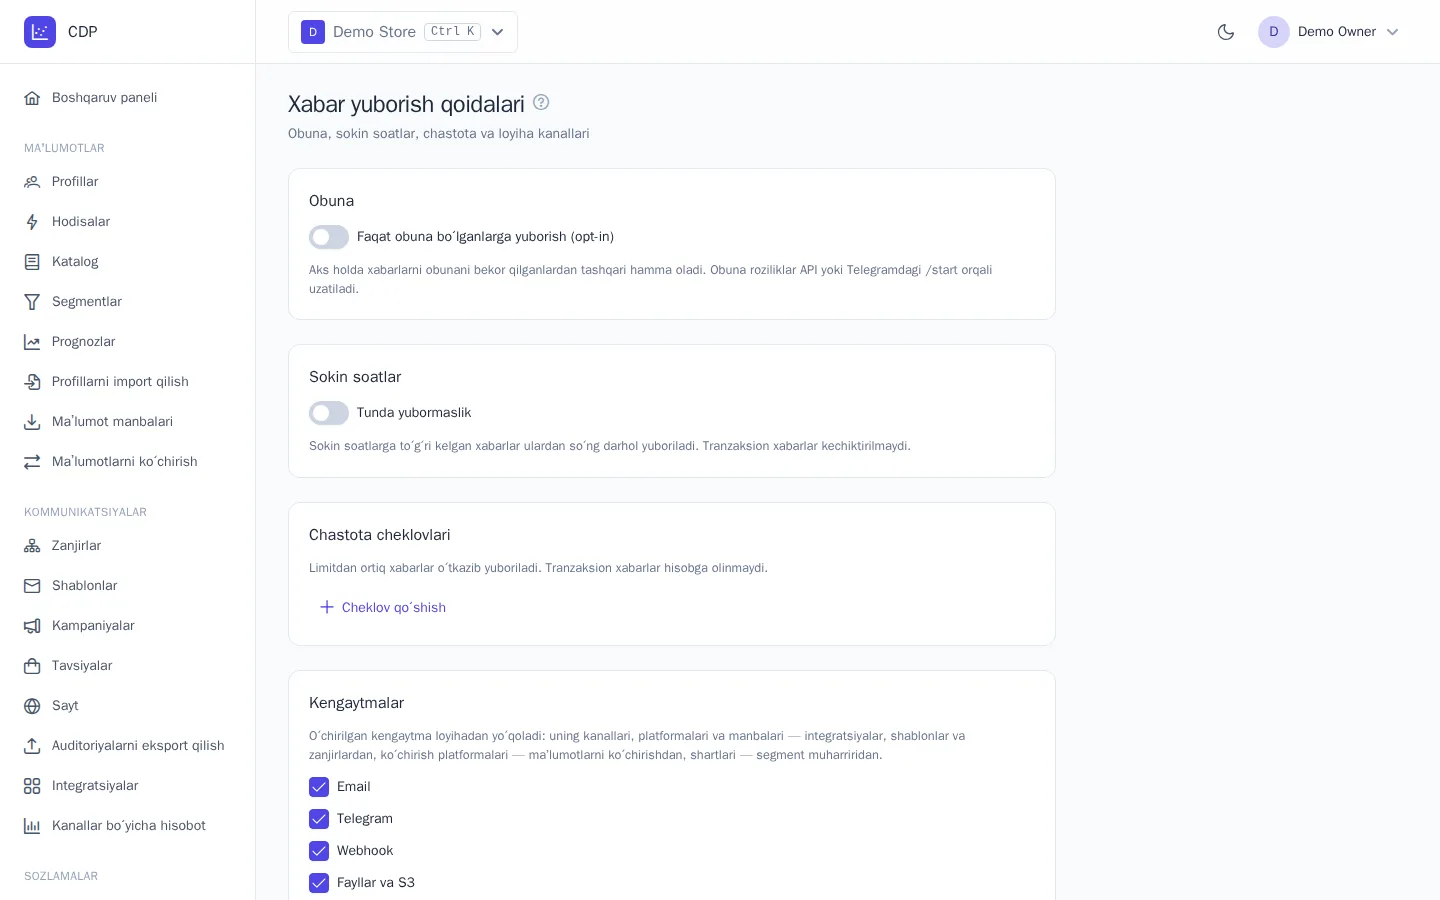
Task: Click the Ma'lumotlarni ko'chirish arrows icon
Action: coord(32,462)
